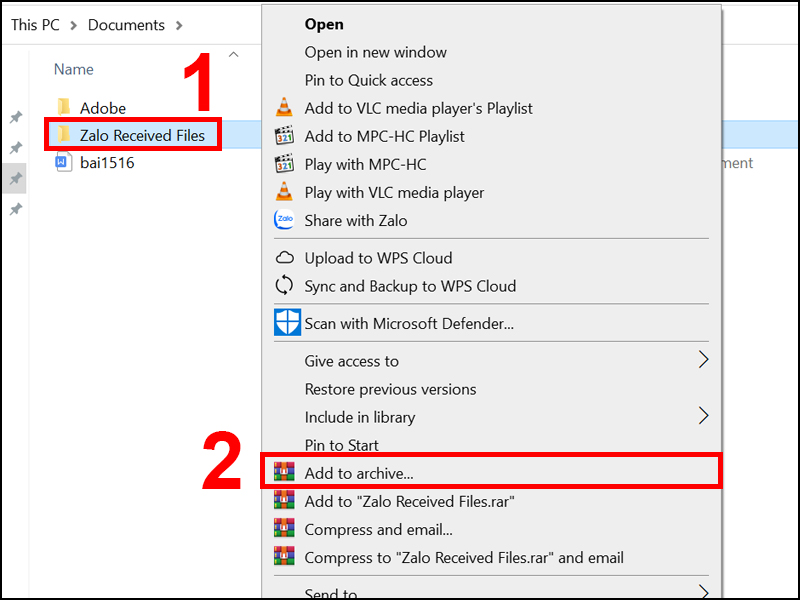800x600 pixels.
Task: Click WinRAR icon next to Add to archive
Action: (285, 473)
